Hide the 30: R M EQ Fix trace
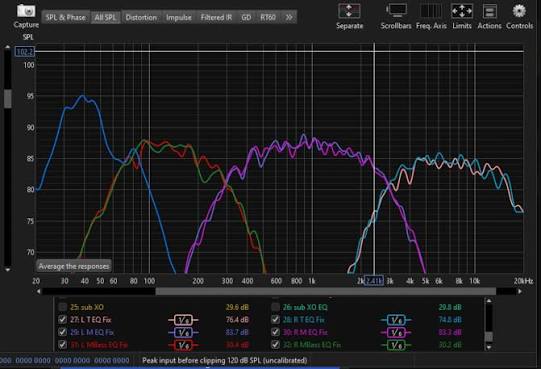The width and height of the screenshot is (541, 369). [x=275, y=332]
